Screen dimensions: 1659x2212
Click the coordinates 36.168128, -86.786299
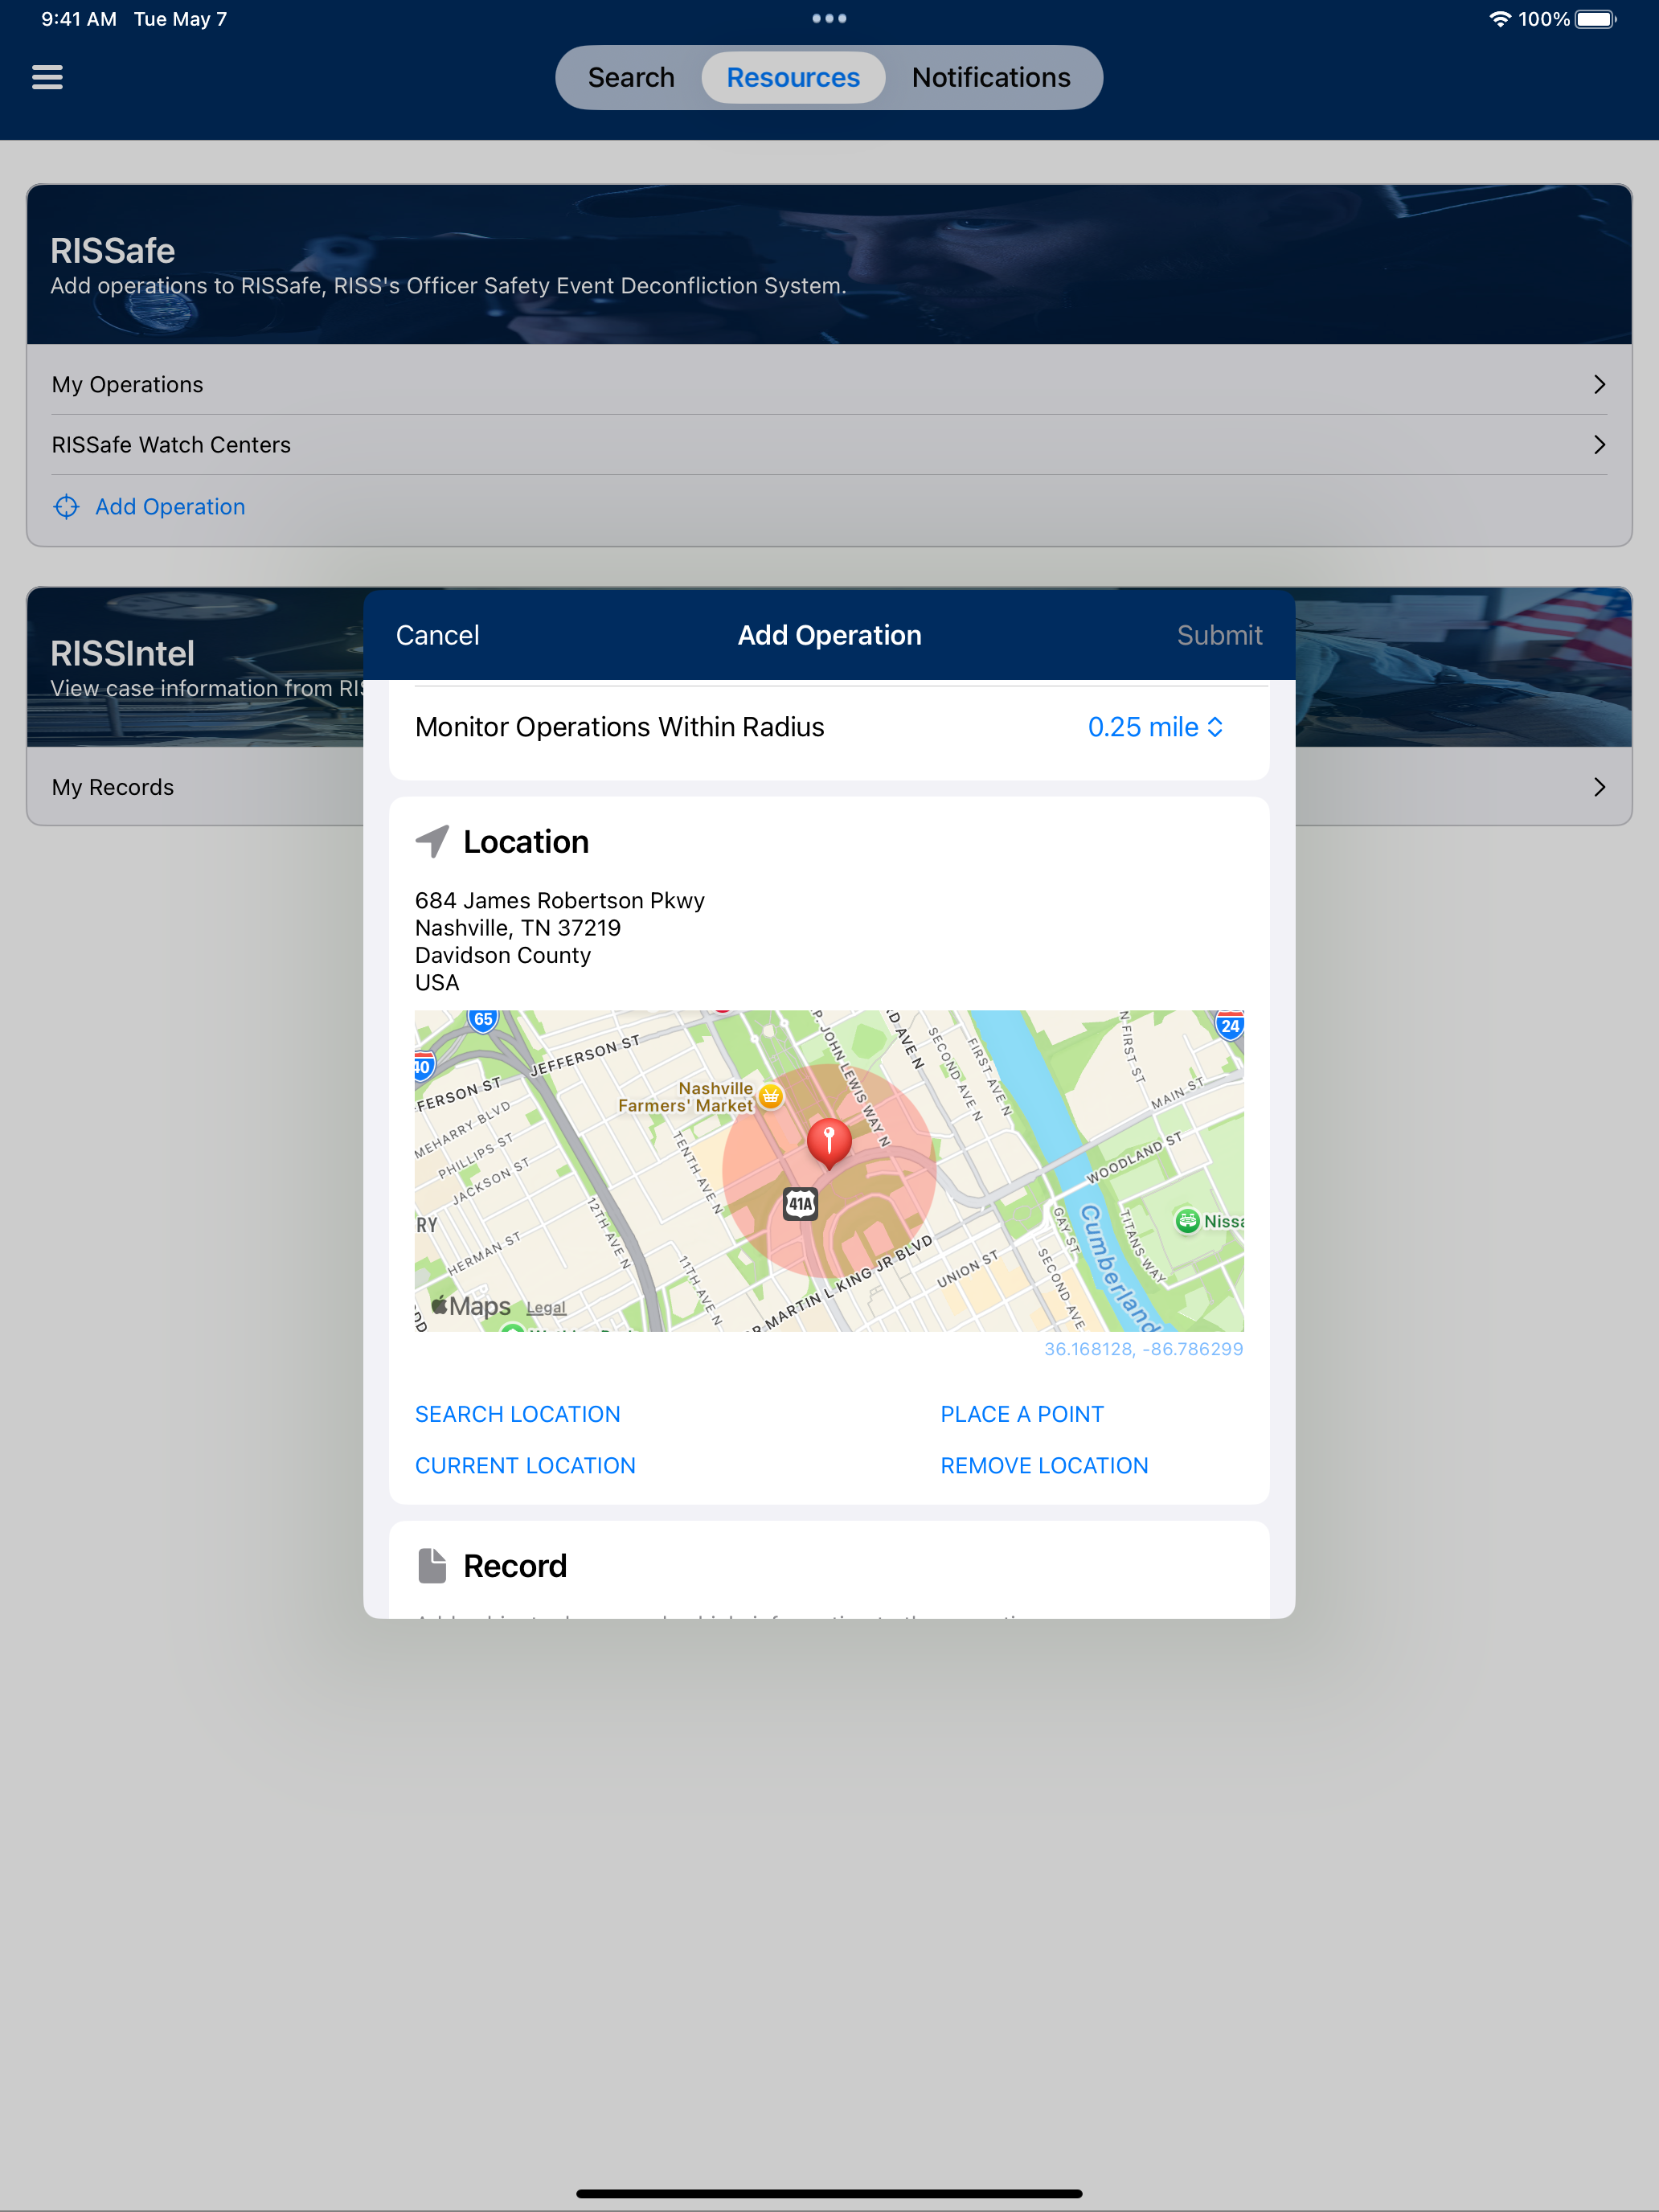point(1143,1349)
